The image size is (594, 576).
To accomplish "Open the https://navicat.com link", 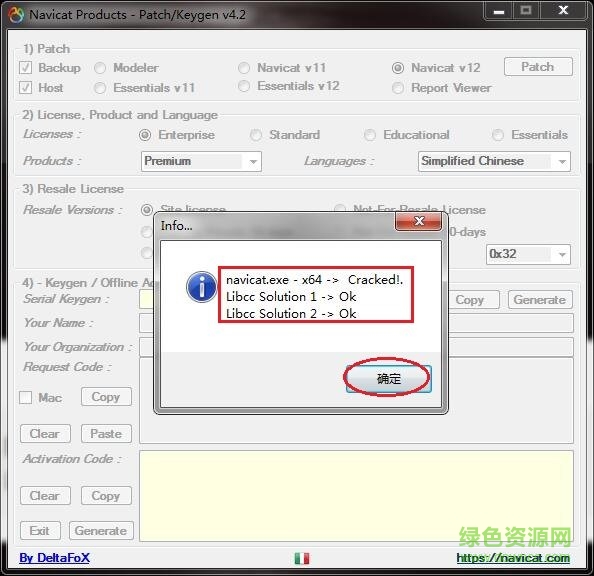I will point(513,558).
